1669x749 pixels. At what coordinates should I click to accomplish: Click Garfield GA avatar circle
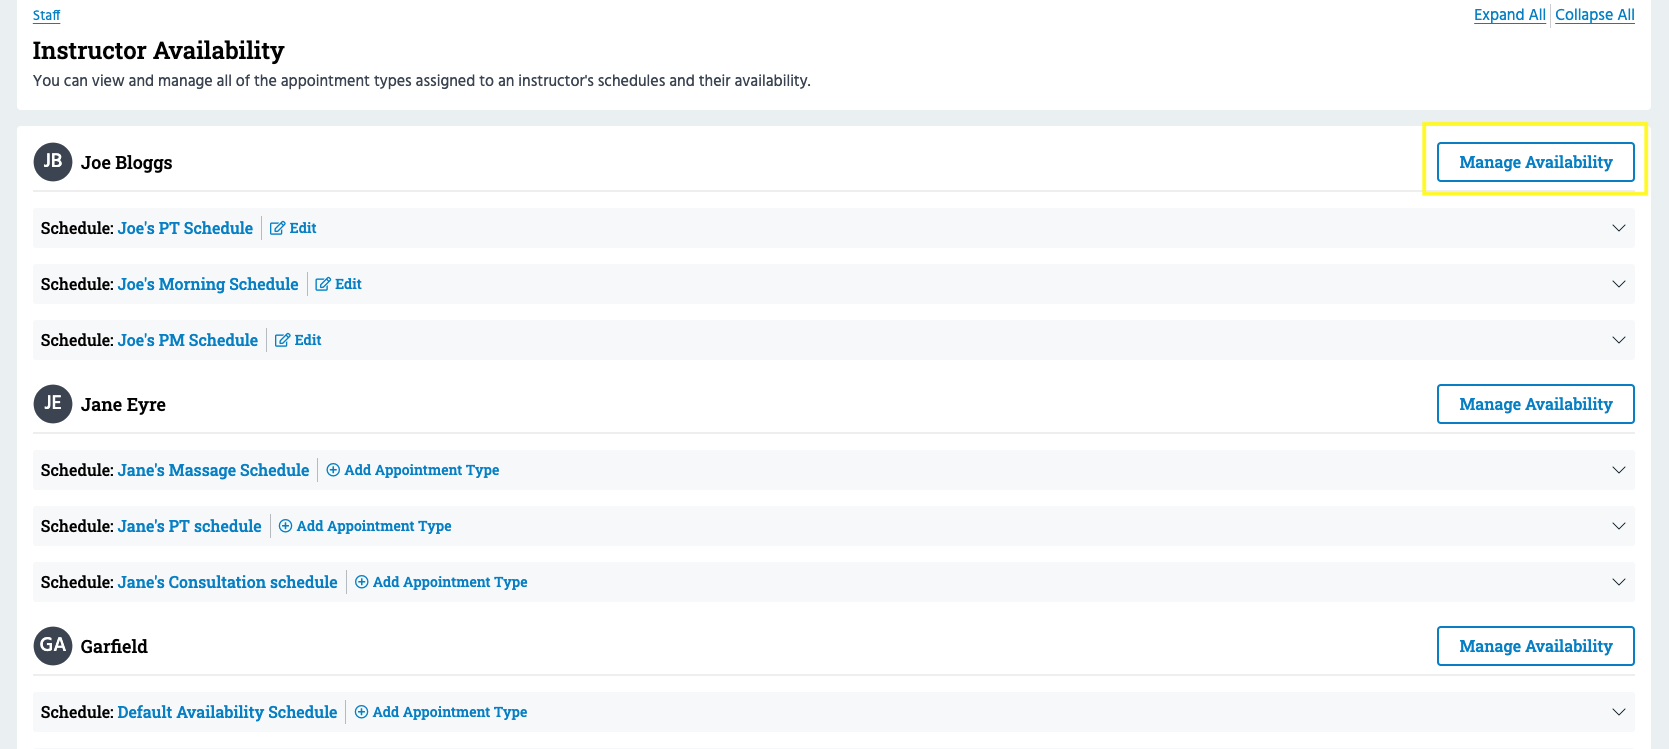coord(53,646)
